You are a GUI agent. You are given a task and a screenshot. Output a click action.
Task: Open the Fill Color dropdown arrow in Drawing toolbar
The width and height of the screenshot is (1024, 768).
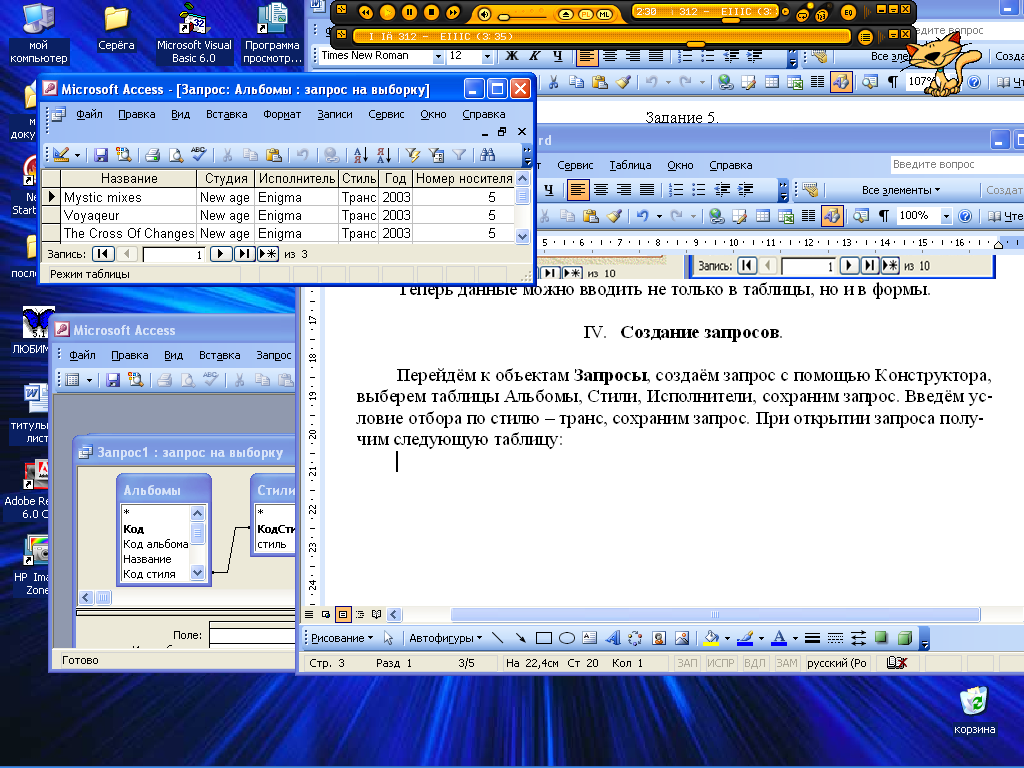(x=727, y=639)
